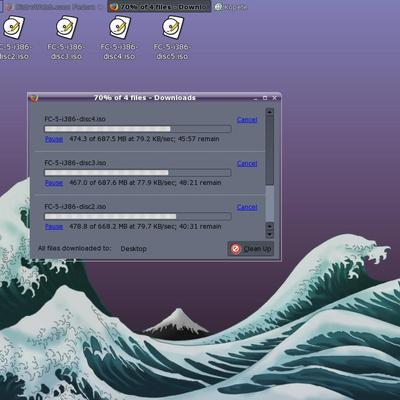Click the 'All files downloaded to:' label

click(x=74, y=248)
